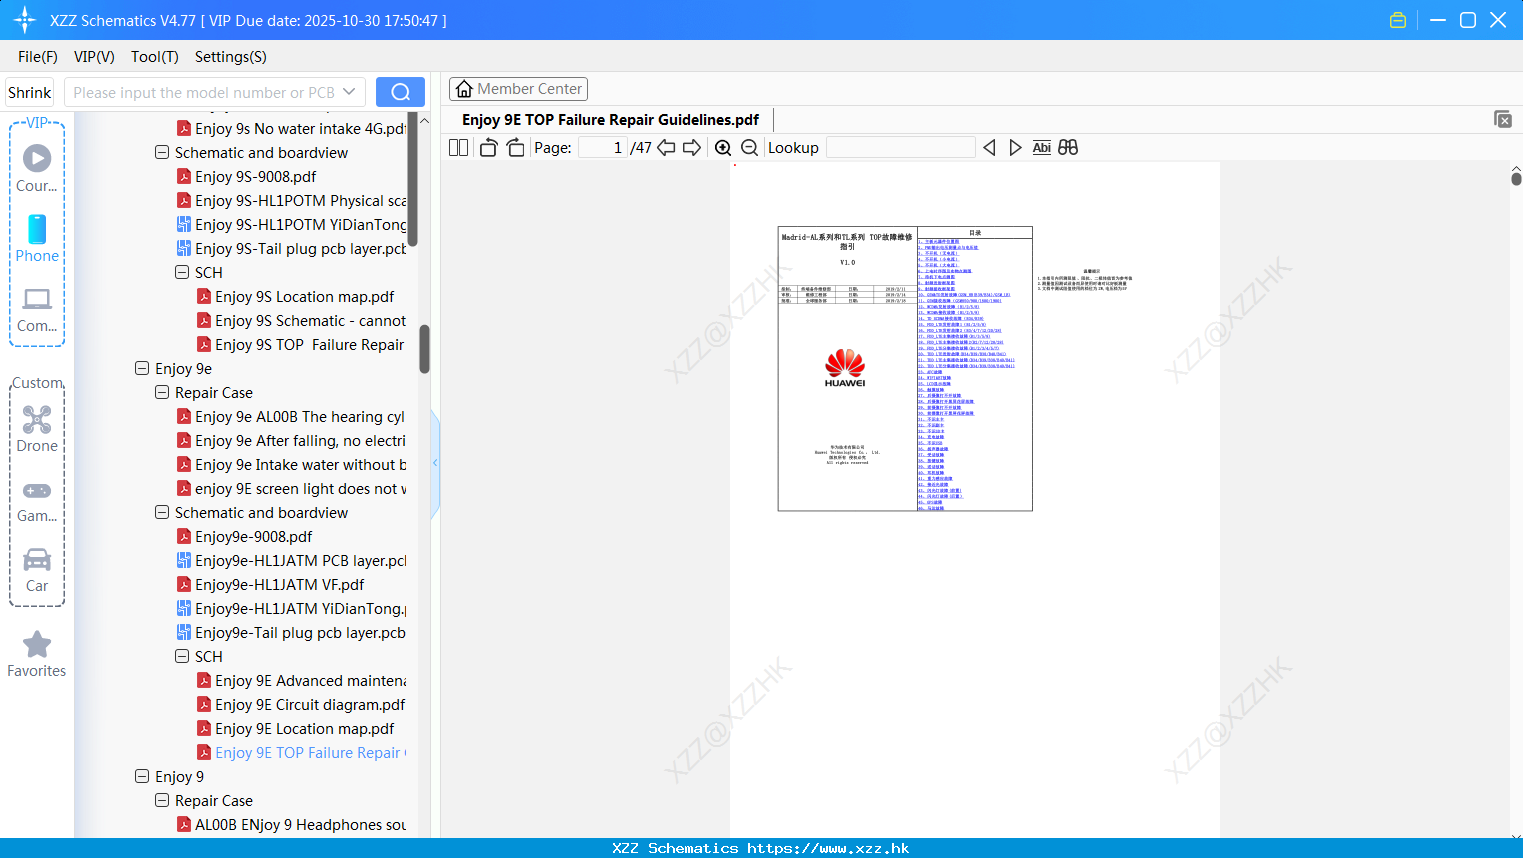Image resolution: width=1523 pixels, height=858 pixels.
Task: Toggle Abi text match icon
Action: tap(1041, 147)
